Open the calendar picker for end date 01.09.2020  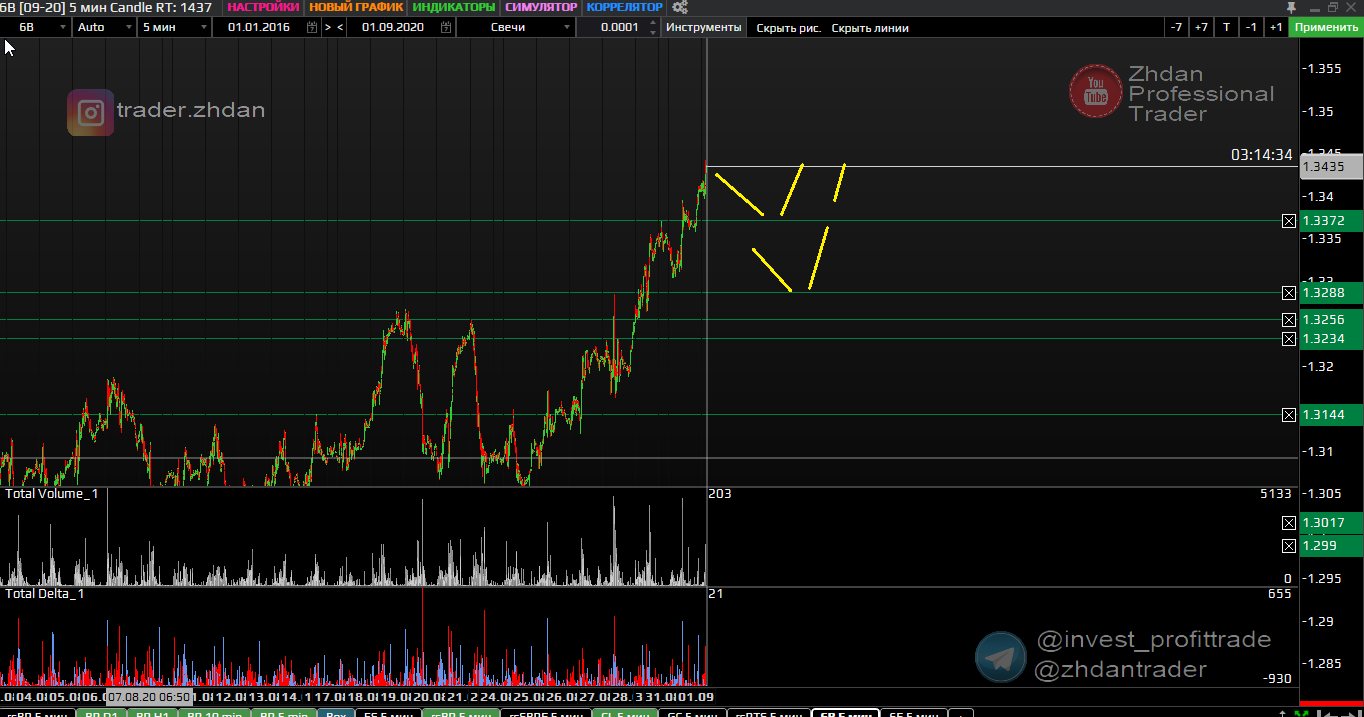447,27
